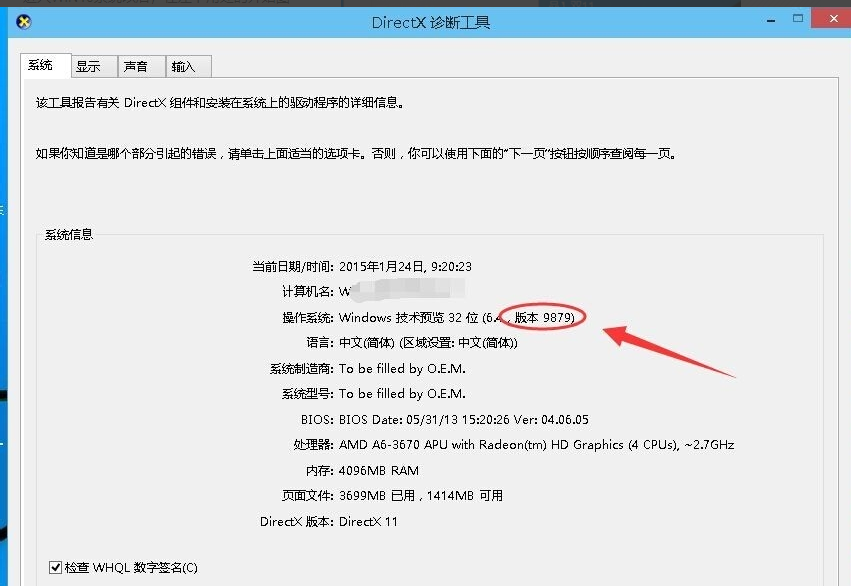Click the minimize icon on the window
The height and width of the screenshot is (586, 851).
(771, 18)
